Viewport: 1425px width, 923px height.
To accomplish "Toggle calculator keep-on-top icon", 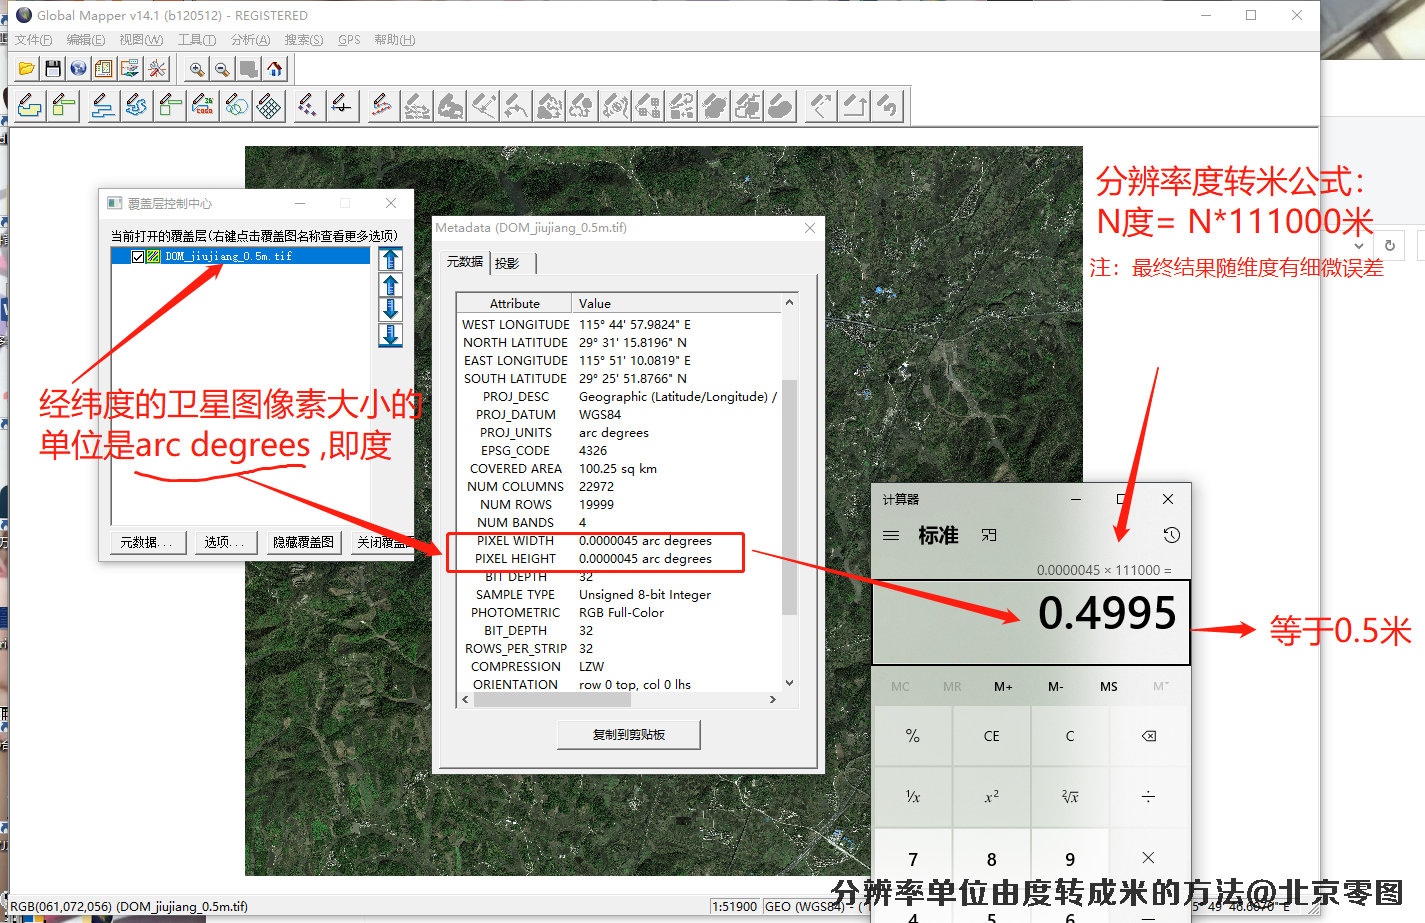I will (x=989, y=535).
